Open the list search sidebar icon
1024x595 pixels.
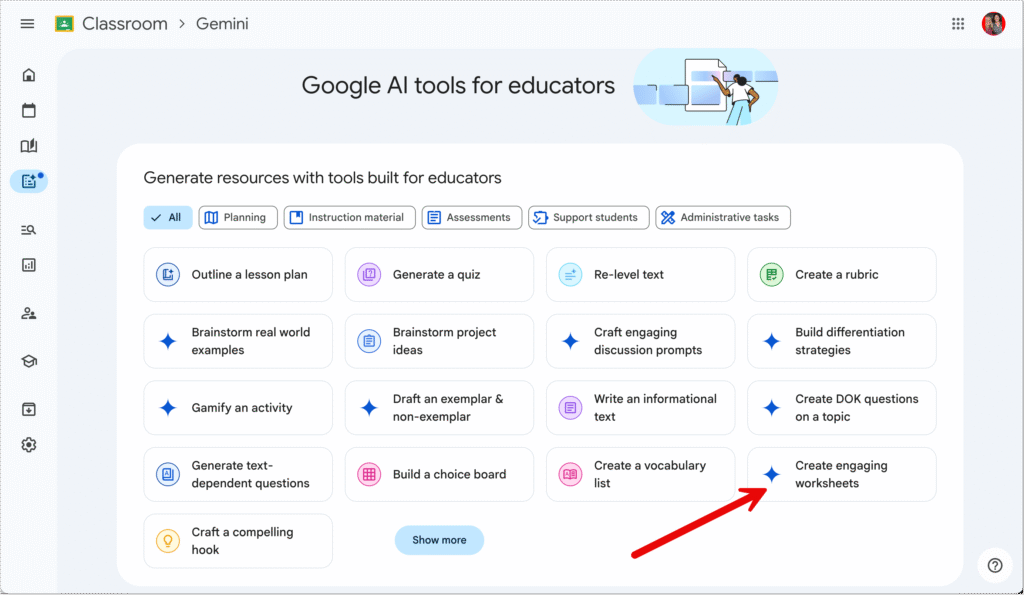tap(29, 230)
